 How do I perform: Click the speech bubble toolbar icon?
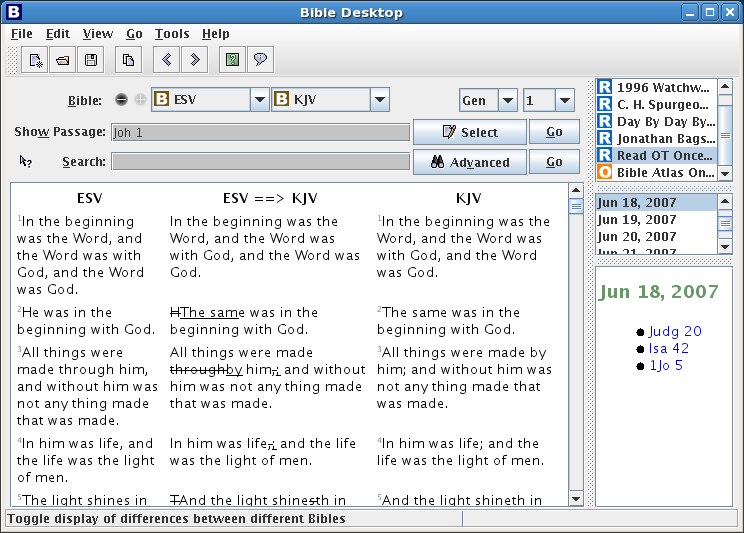point(260,60)
